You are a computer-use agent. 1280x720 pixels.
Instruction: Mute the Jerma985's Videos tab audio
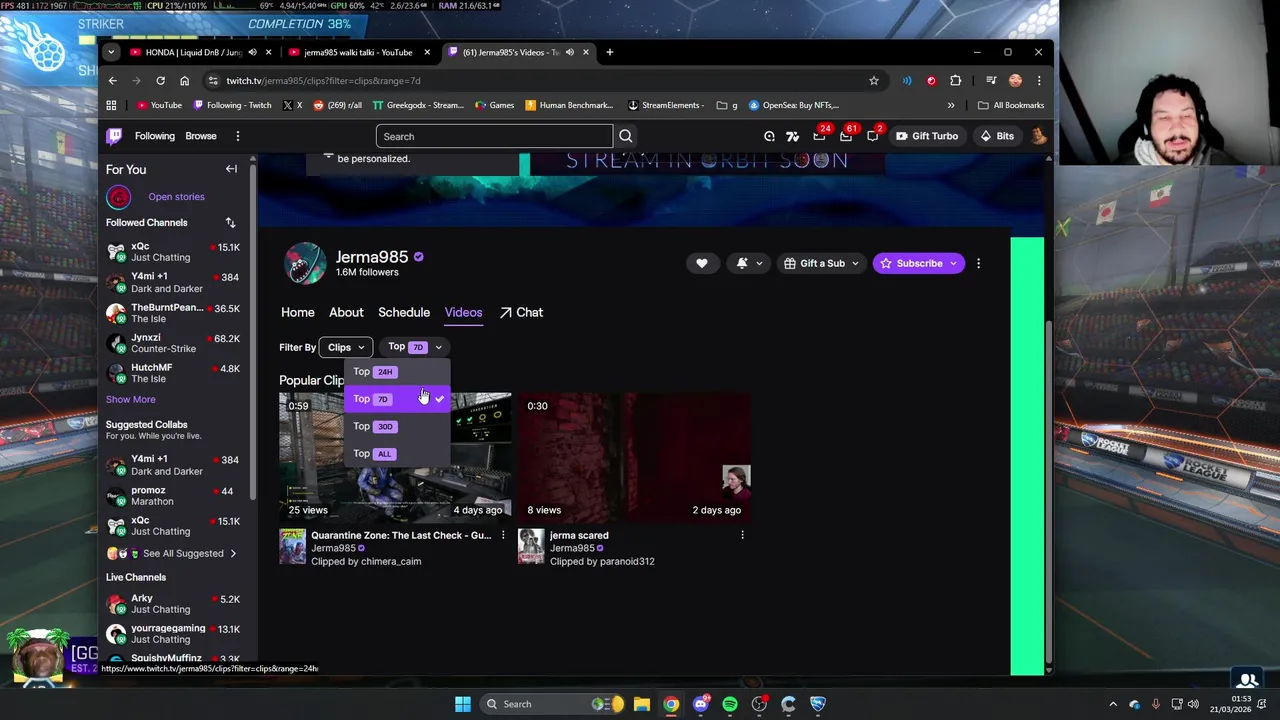570,52
